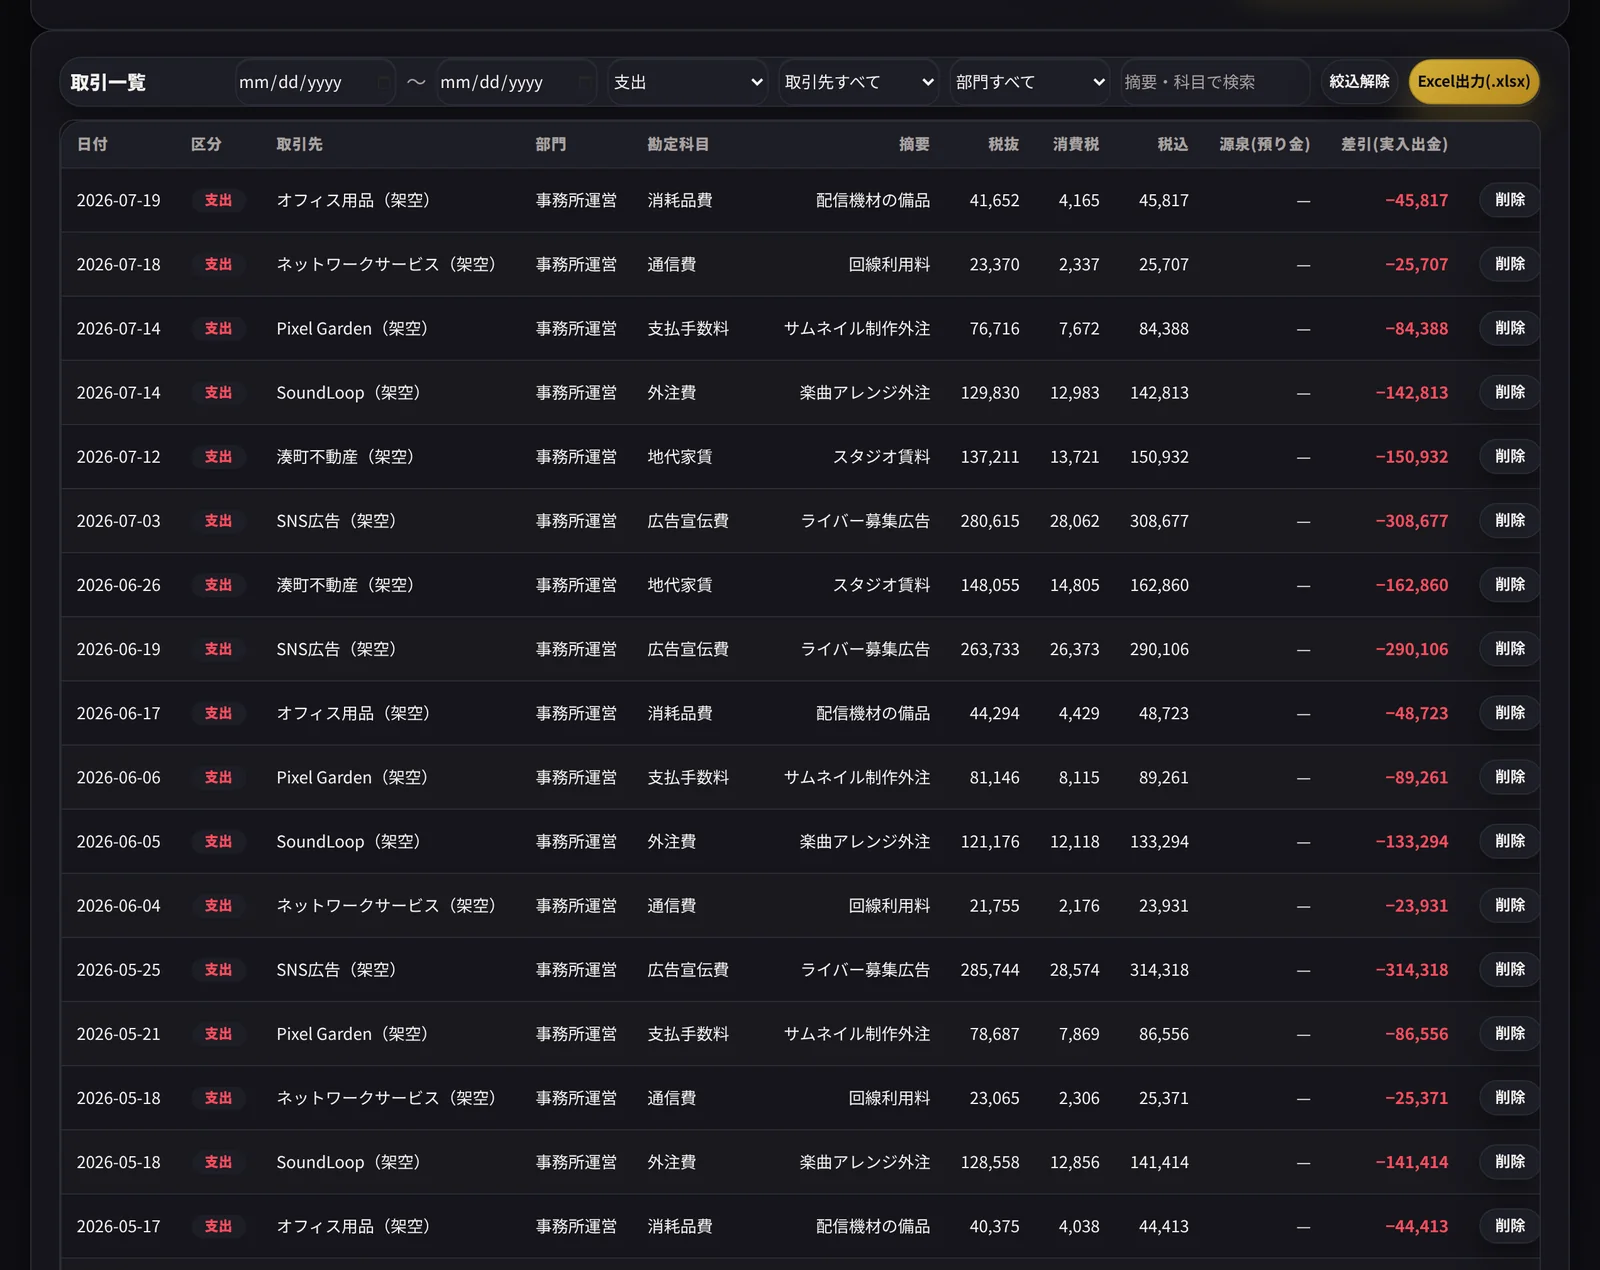Click the 差引(実入出金) column header

click(x=1394, y=144)
